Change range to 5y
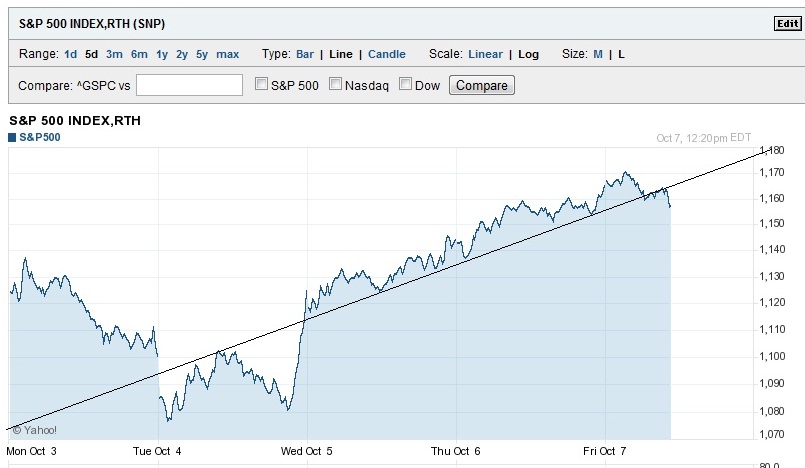Viewport: 805px width, 468px height. [202, 54]
